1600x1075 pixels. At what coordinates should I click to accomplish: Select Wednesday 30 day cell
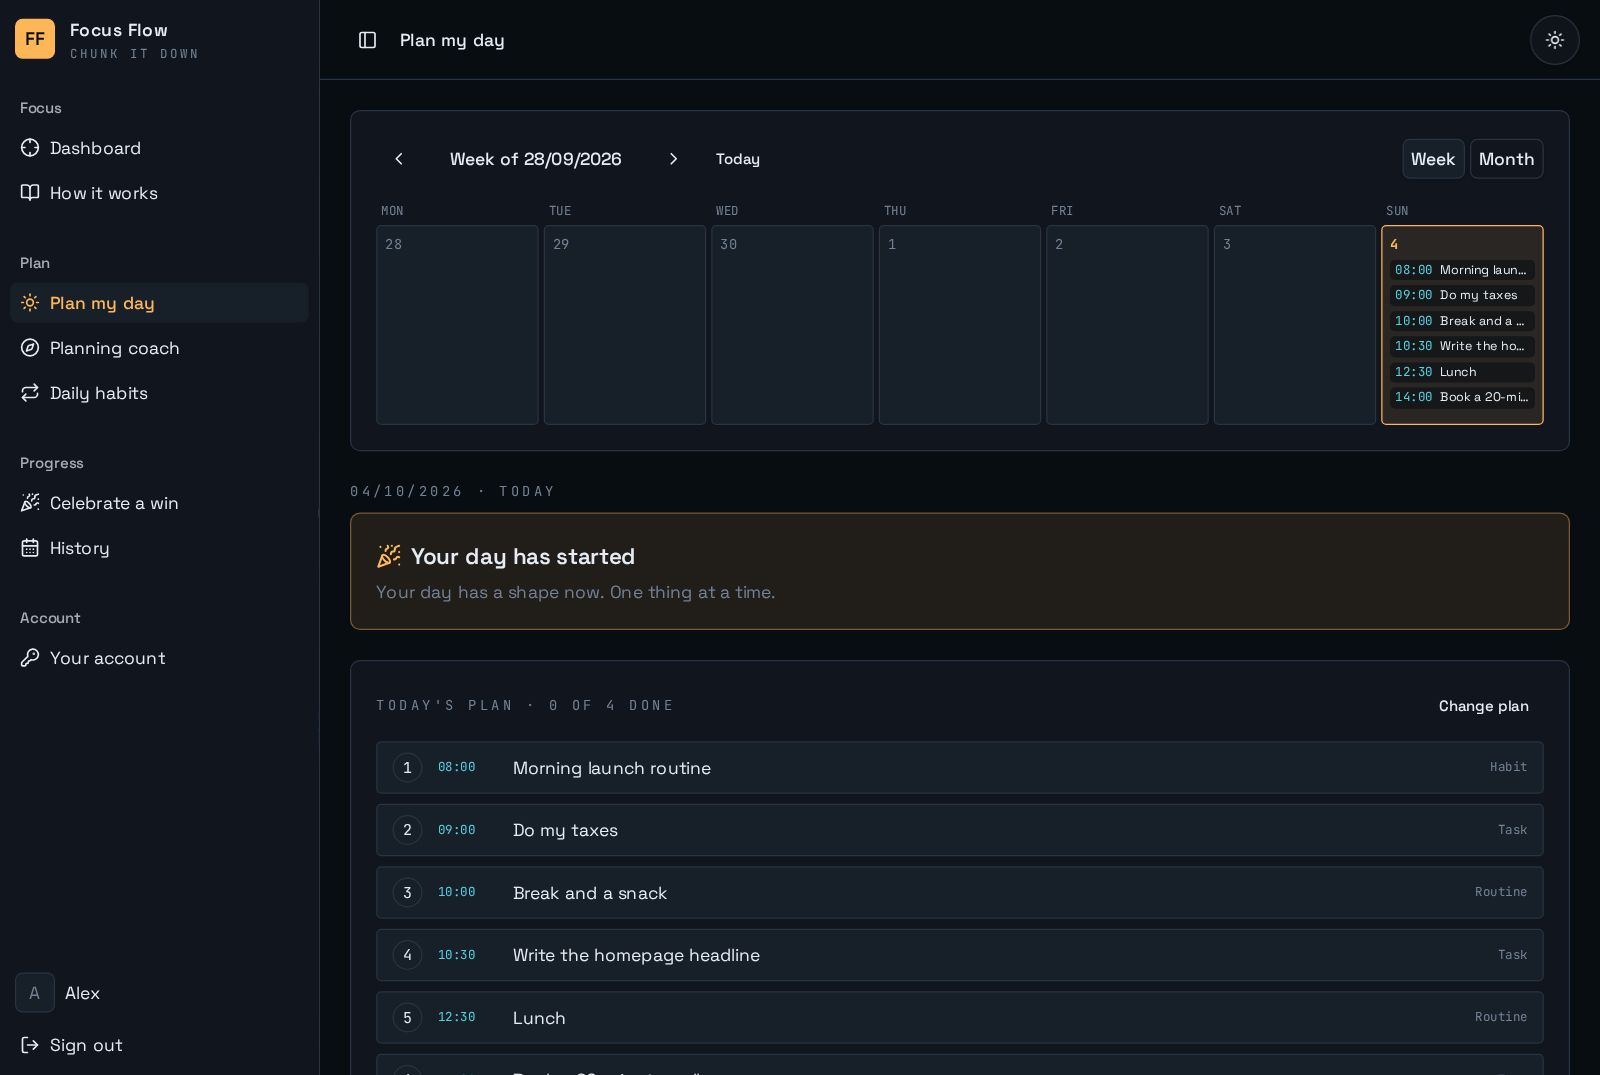pos(792,325)
